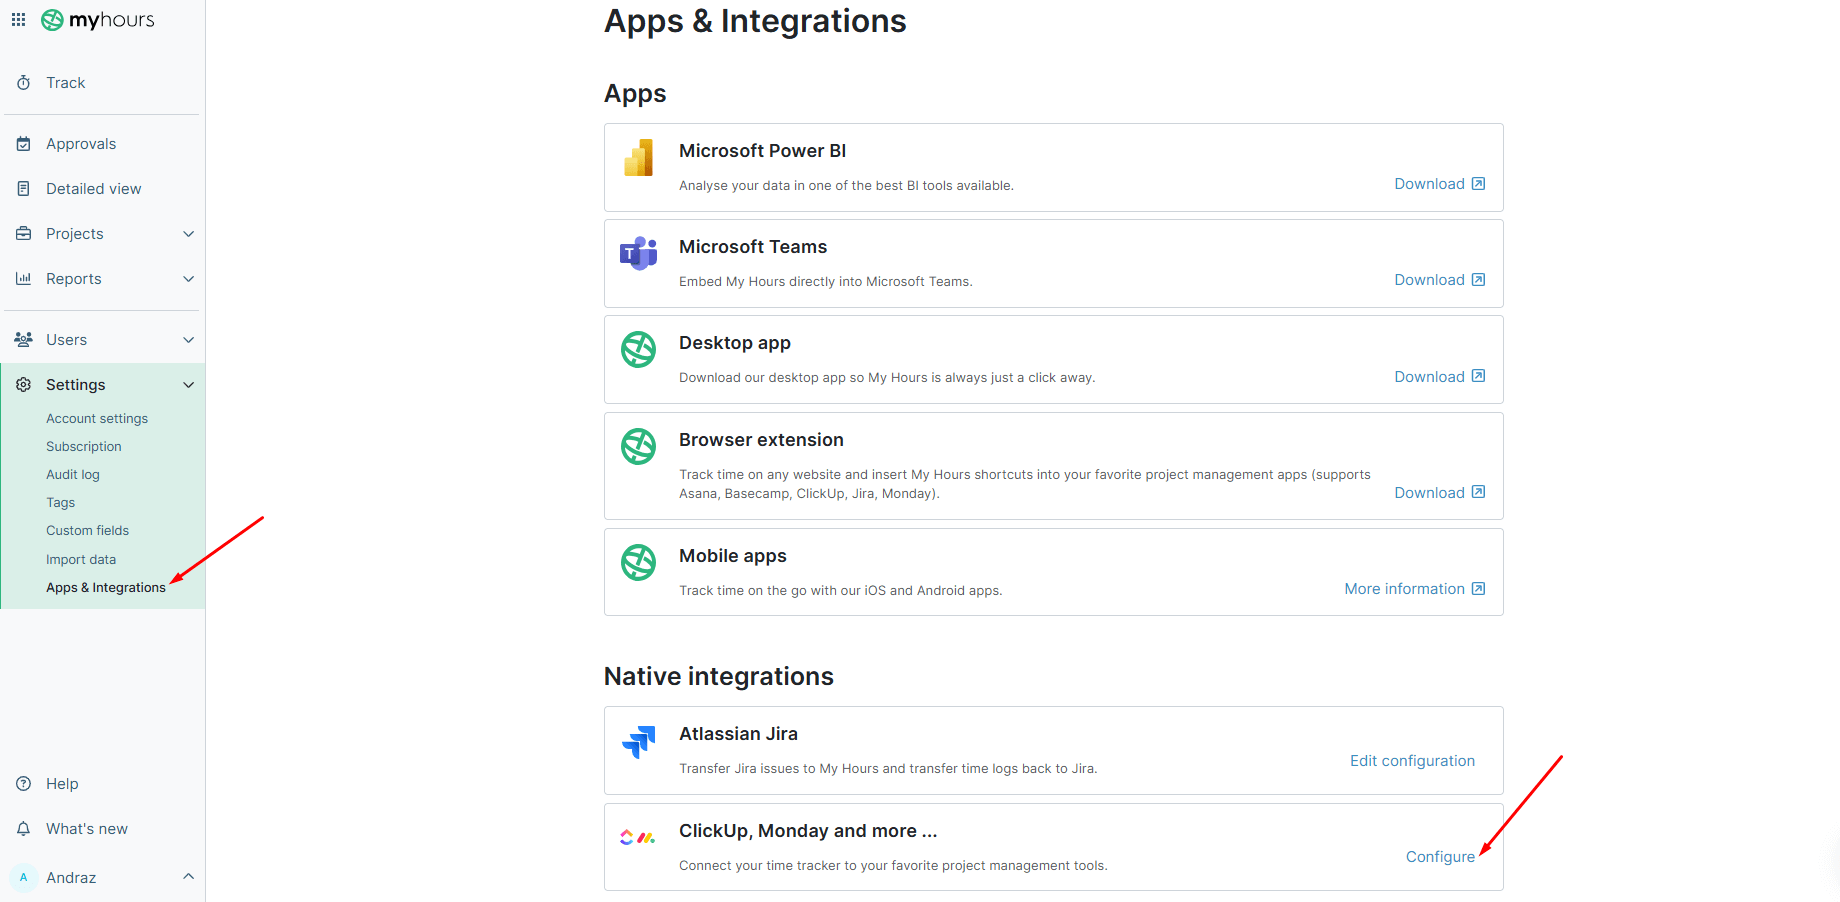Image resolution: width=1840 pixels, height=902 pixels.
Task: Expand the Reports submenu chevron
Action: point(188,279)
